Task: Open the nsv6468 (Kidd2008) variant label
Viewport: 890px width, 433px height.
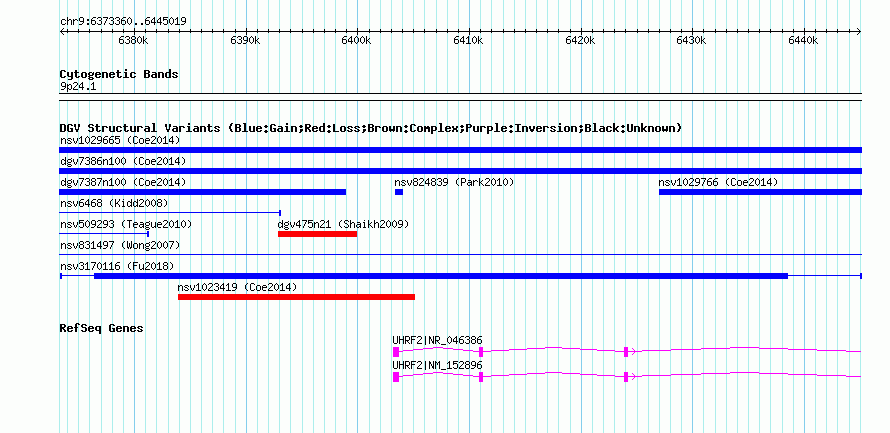Action: point(114,203)
